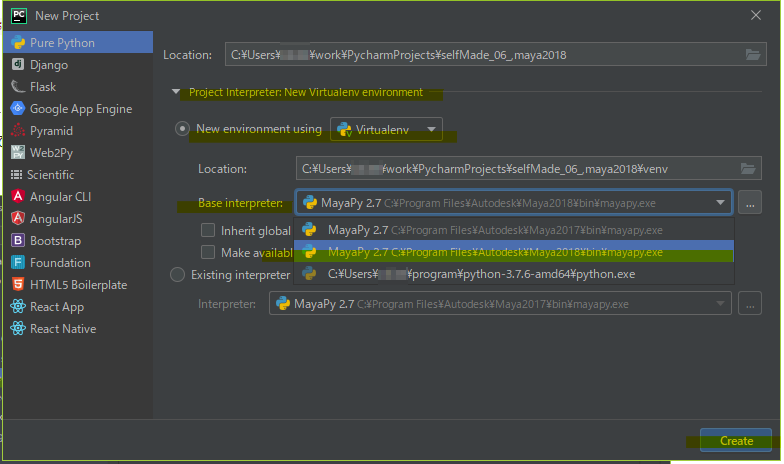Select the Angular CLI icon
The width and height of the screenshot is (784, 464).
pyautogui.click(x=18, y=197)
